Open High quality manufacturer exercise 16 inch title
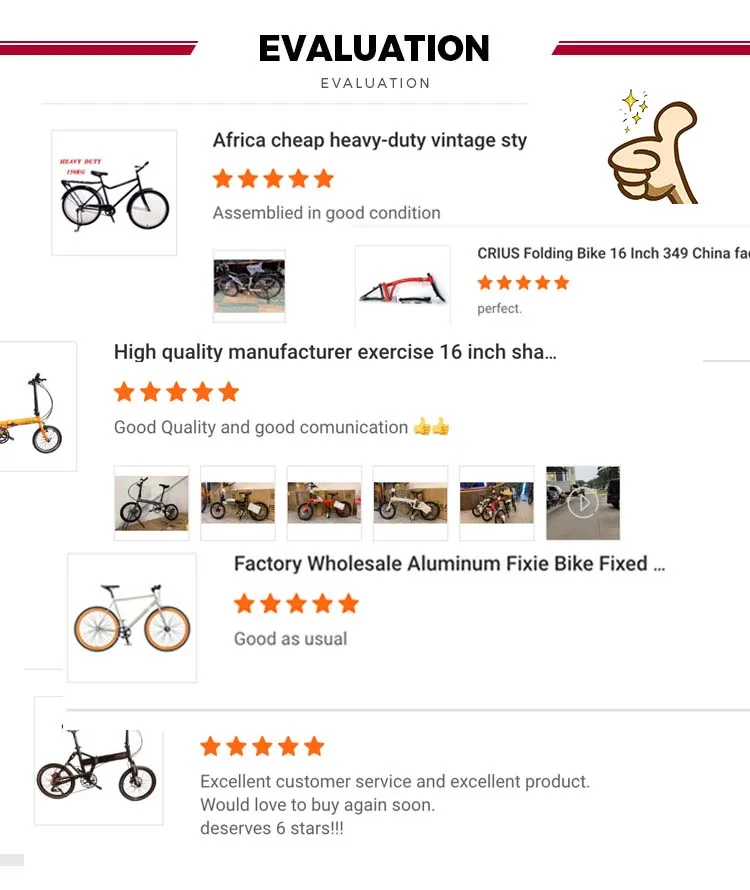Screen dimensions: 750x890 (335, 352)
